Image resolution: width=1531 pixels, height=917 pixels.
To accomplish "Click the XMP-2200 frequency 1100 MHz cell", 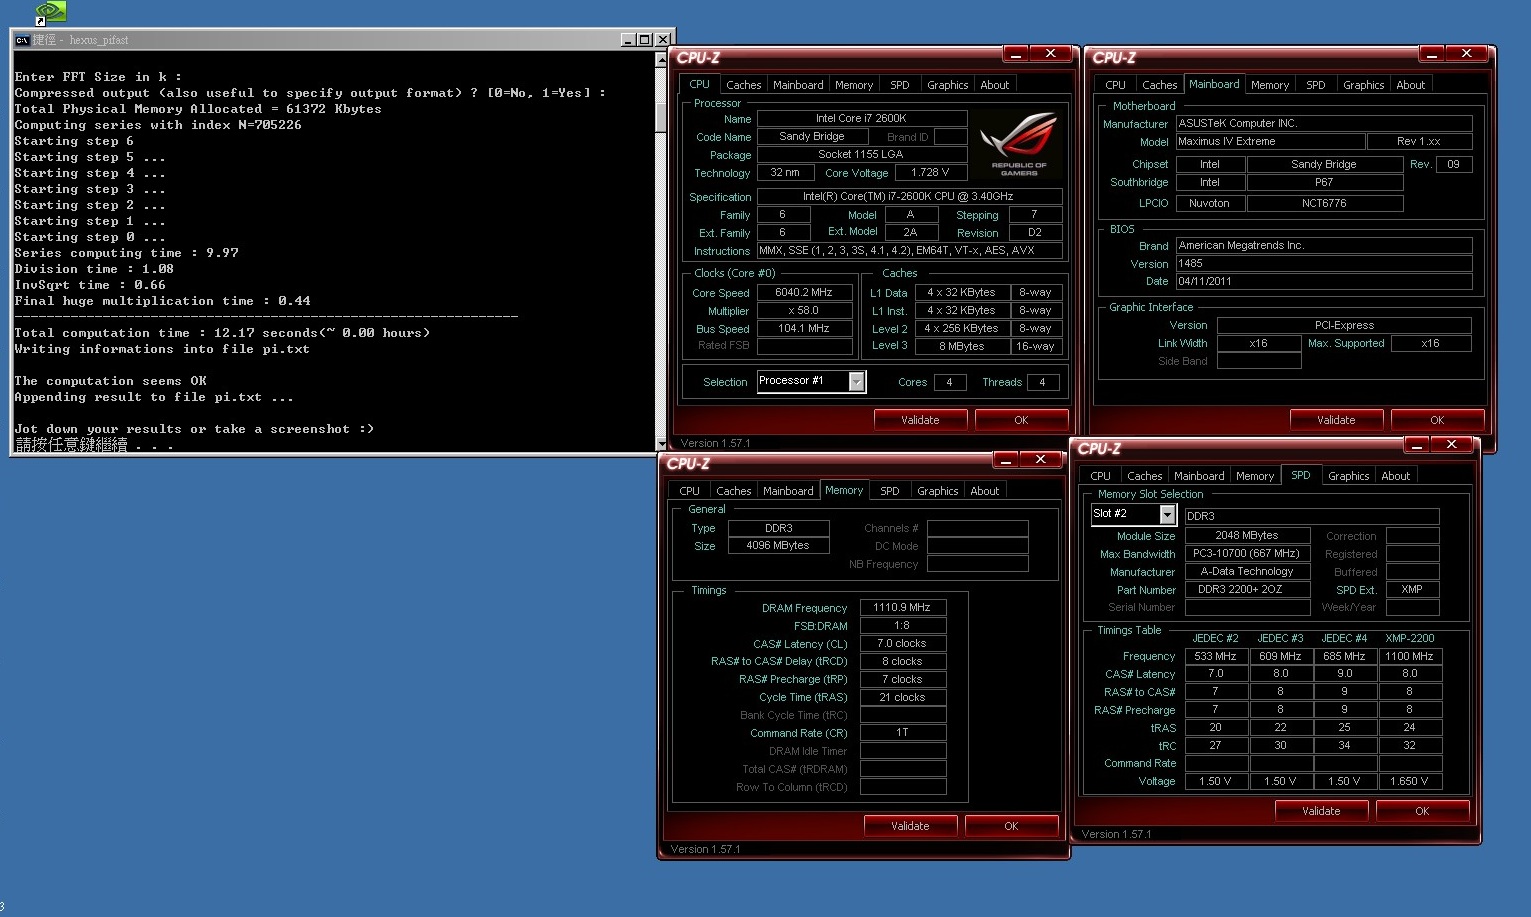I will tap(1409, 656).
